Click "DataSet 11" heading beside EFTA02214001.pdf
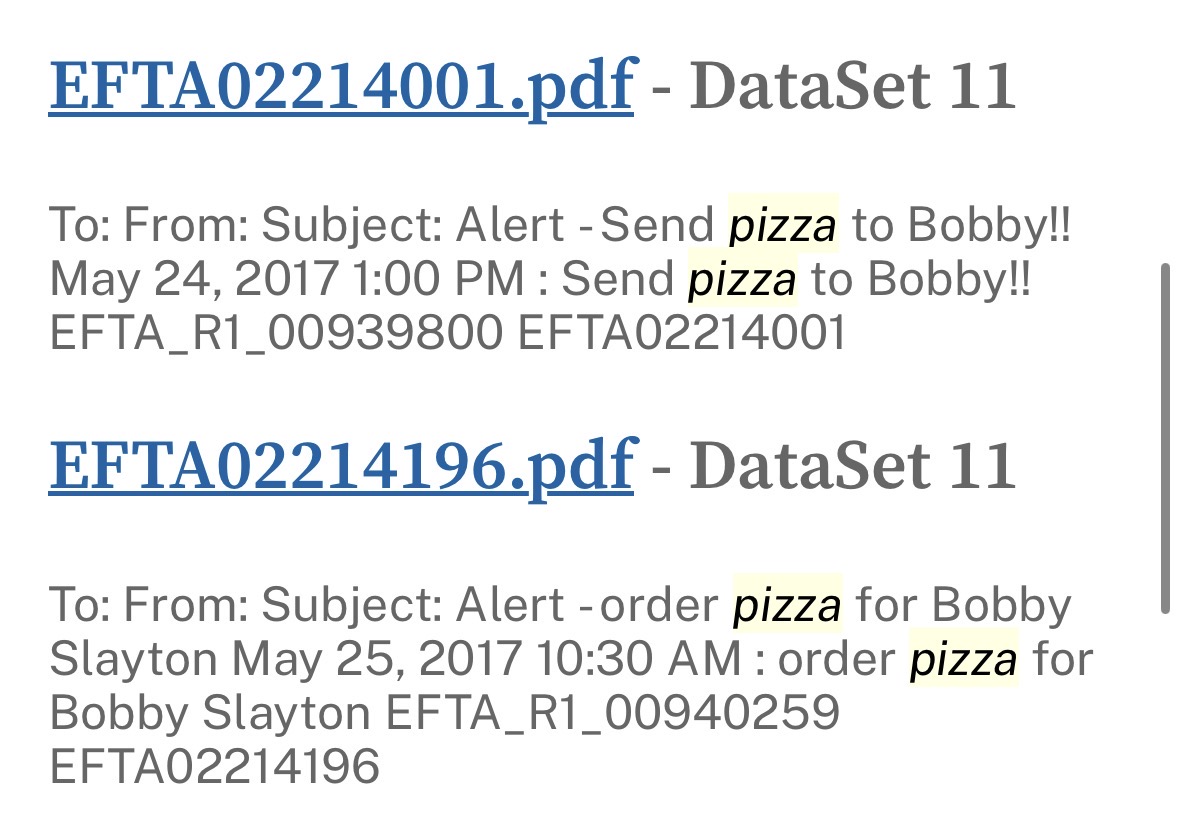The height and width of the screenshot is (833, 1179). pyautogui.click(x=852, y=86)
